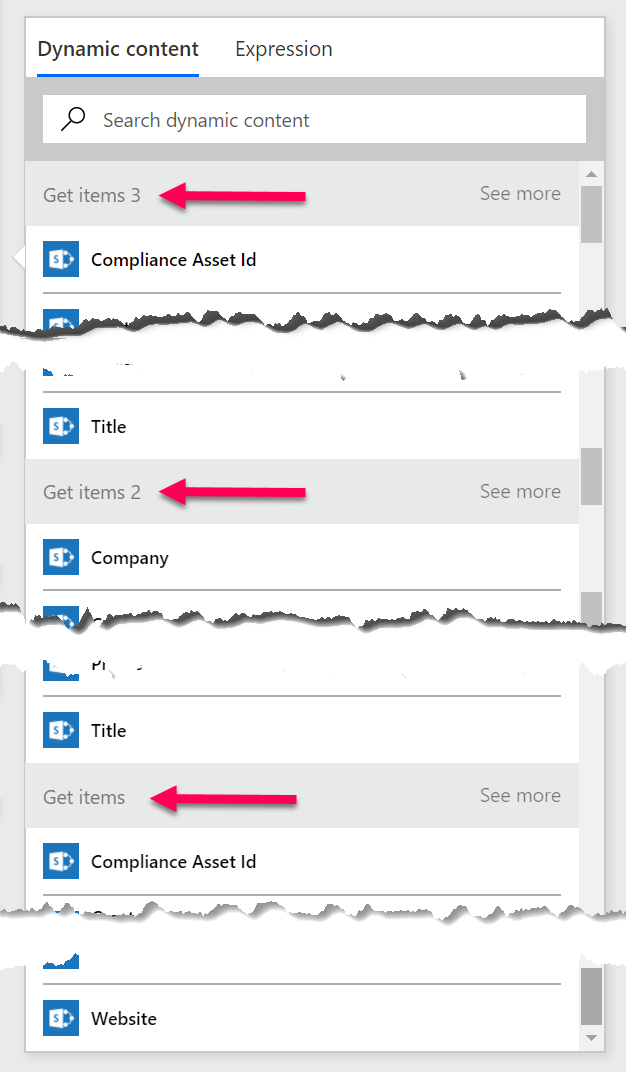Click scrollbar down arrow
The height and width of the screenshot is (1072, 626).
(591, 1039)
